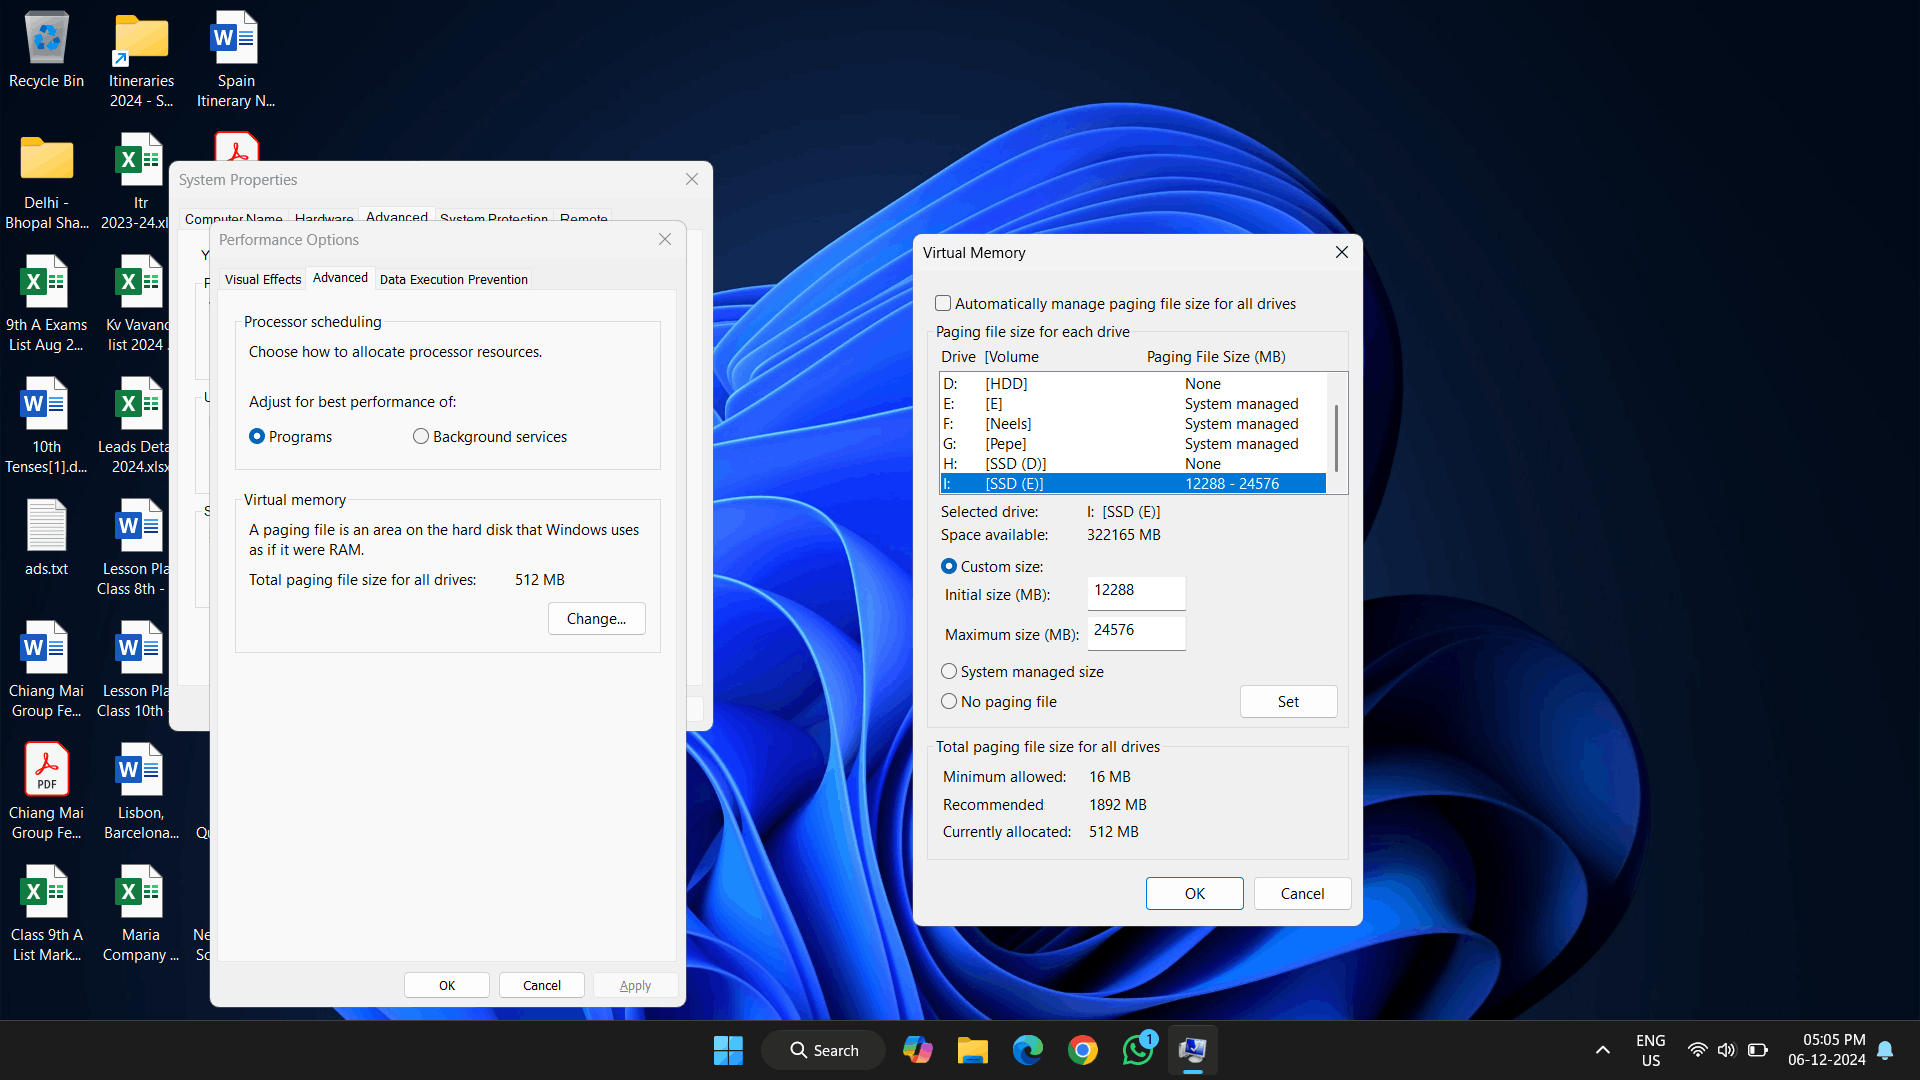
Task: Open the Recycle Bin desktop icon
Action: (x=46, y=40)
